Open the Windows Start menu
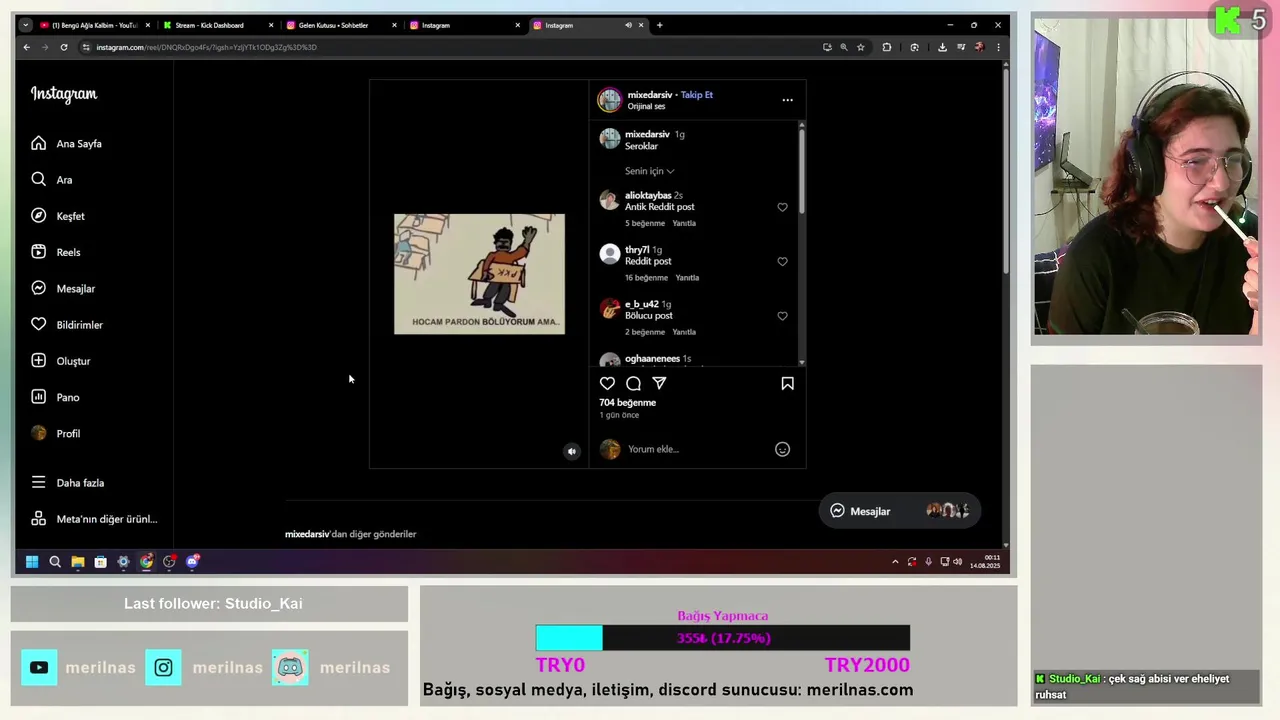The width and height of the screenshot is (1280, 720). click(32, 562)
